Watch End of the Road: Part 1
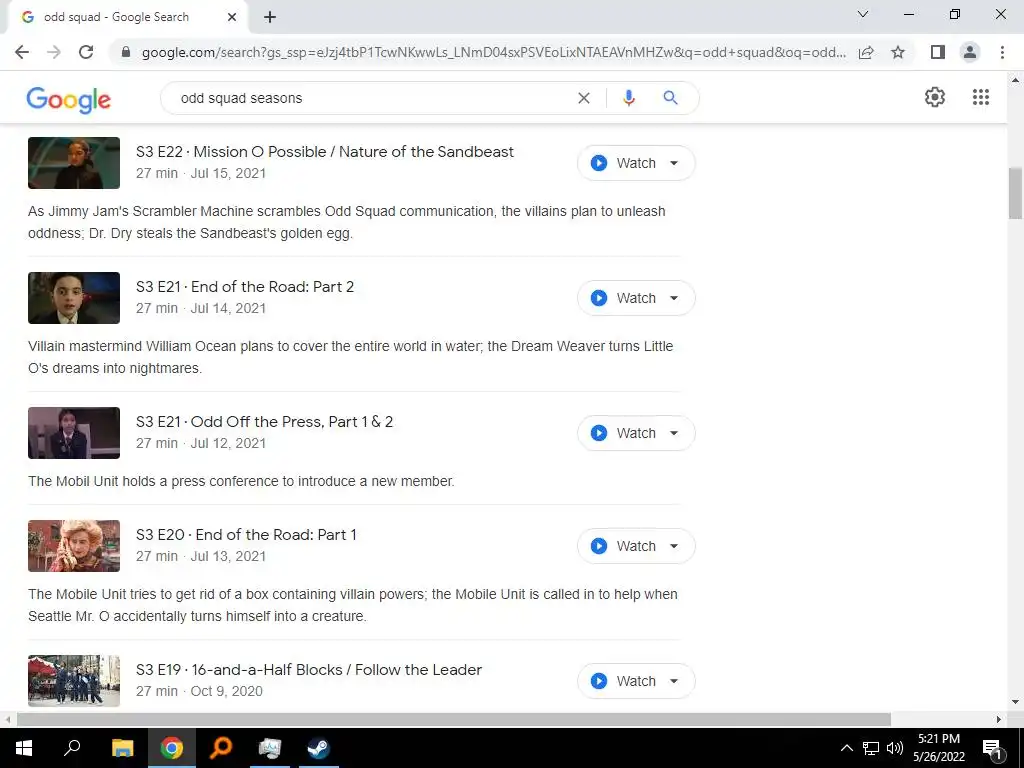 (x=624, y=546)
